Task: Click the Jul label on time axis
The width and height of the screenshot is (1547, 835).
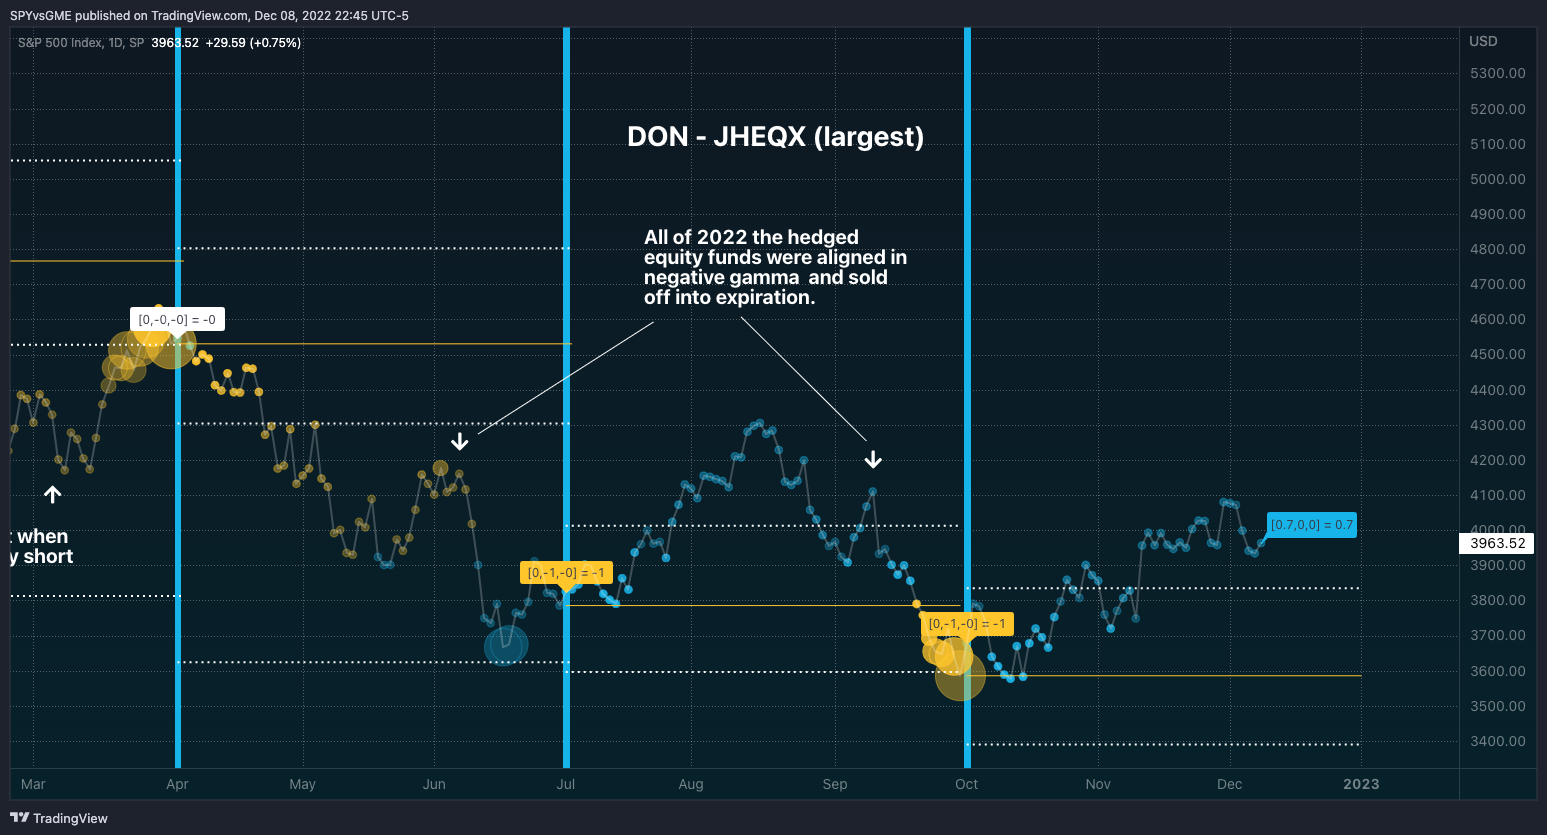Action: [566, 784]
